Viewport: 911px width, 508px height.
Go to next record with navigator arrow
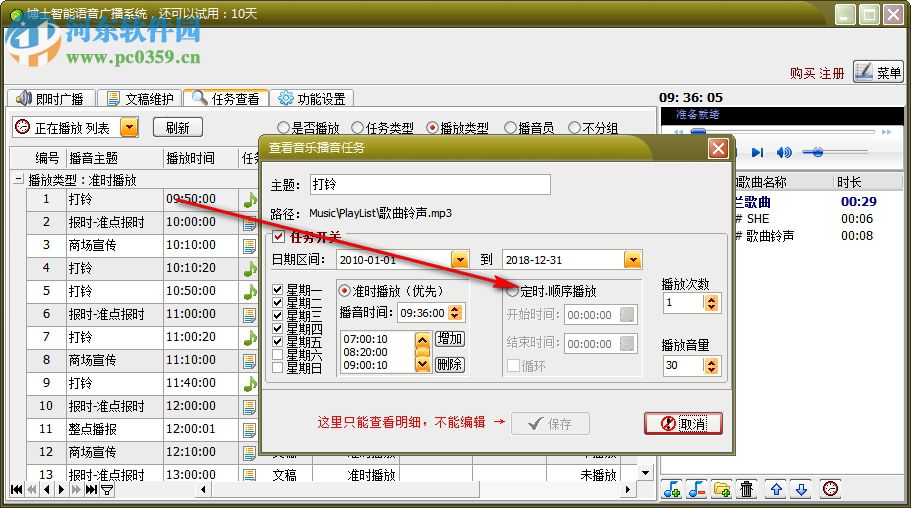point(61,489)
